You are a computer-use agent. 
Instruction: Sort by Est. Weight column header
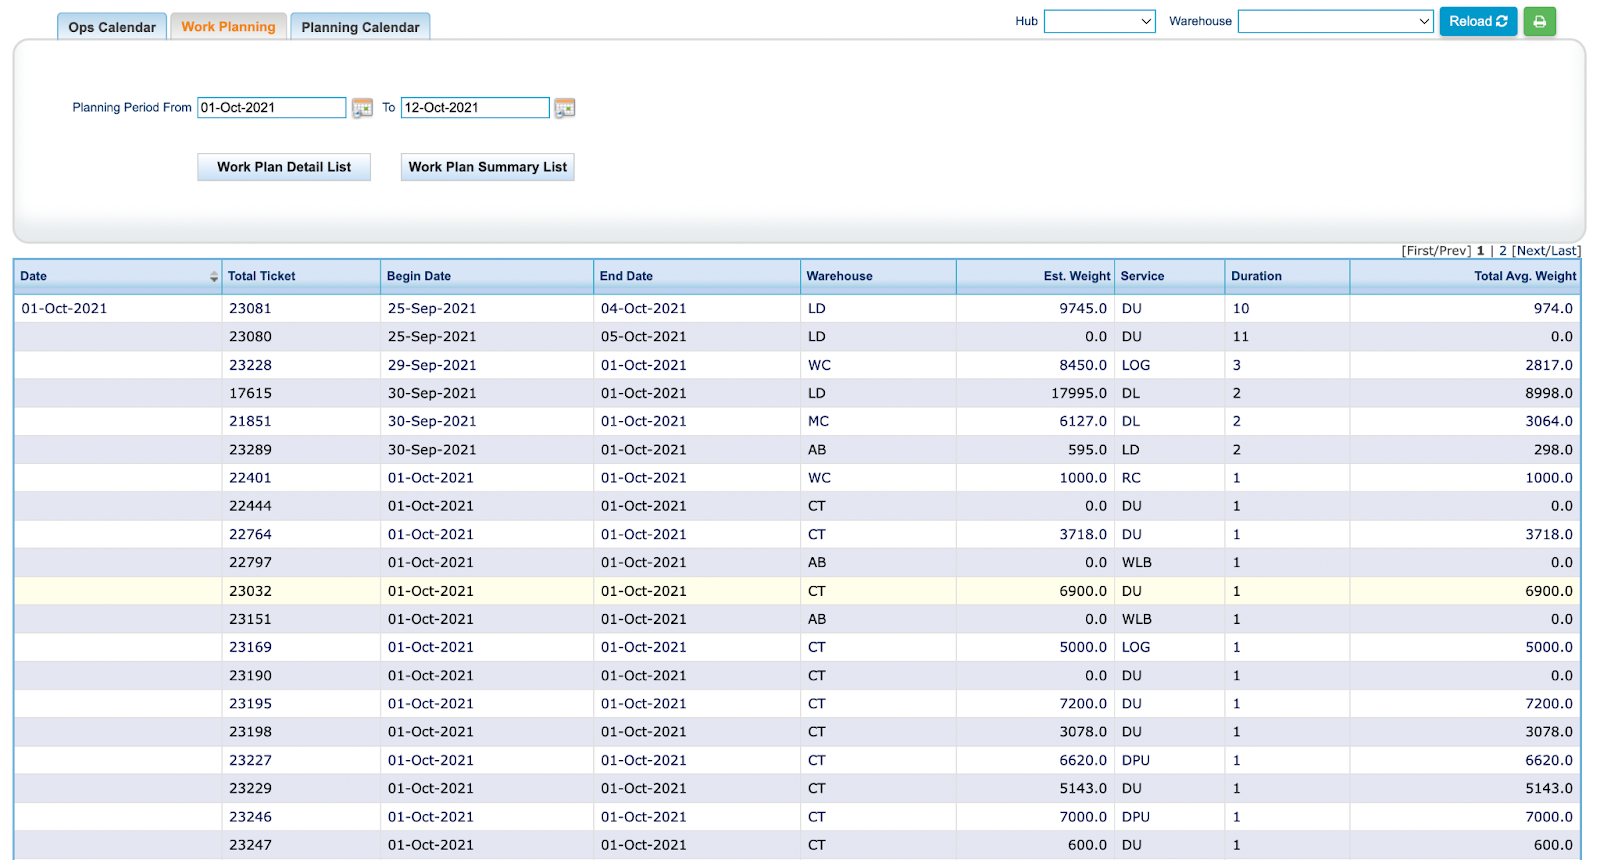[1076, 276]
